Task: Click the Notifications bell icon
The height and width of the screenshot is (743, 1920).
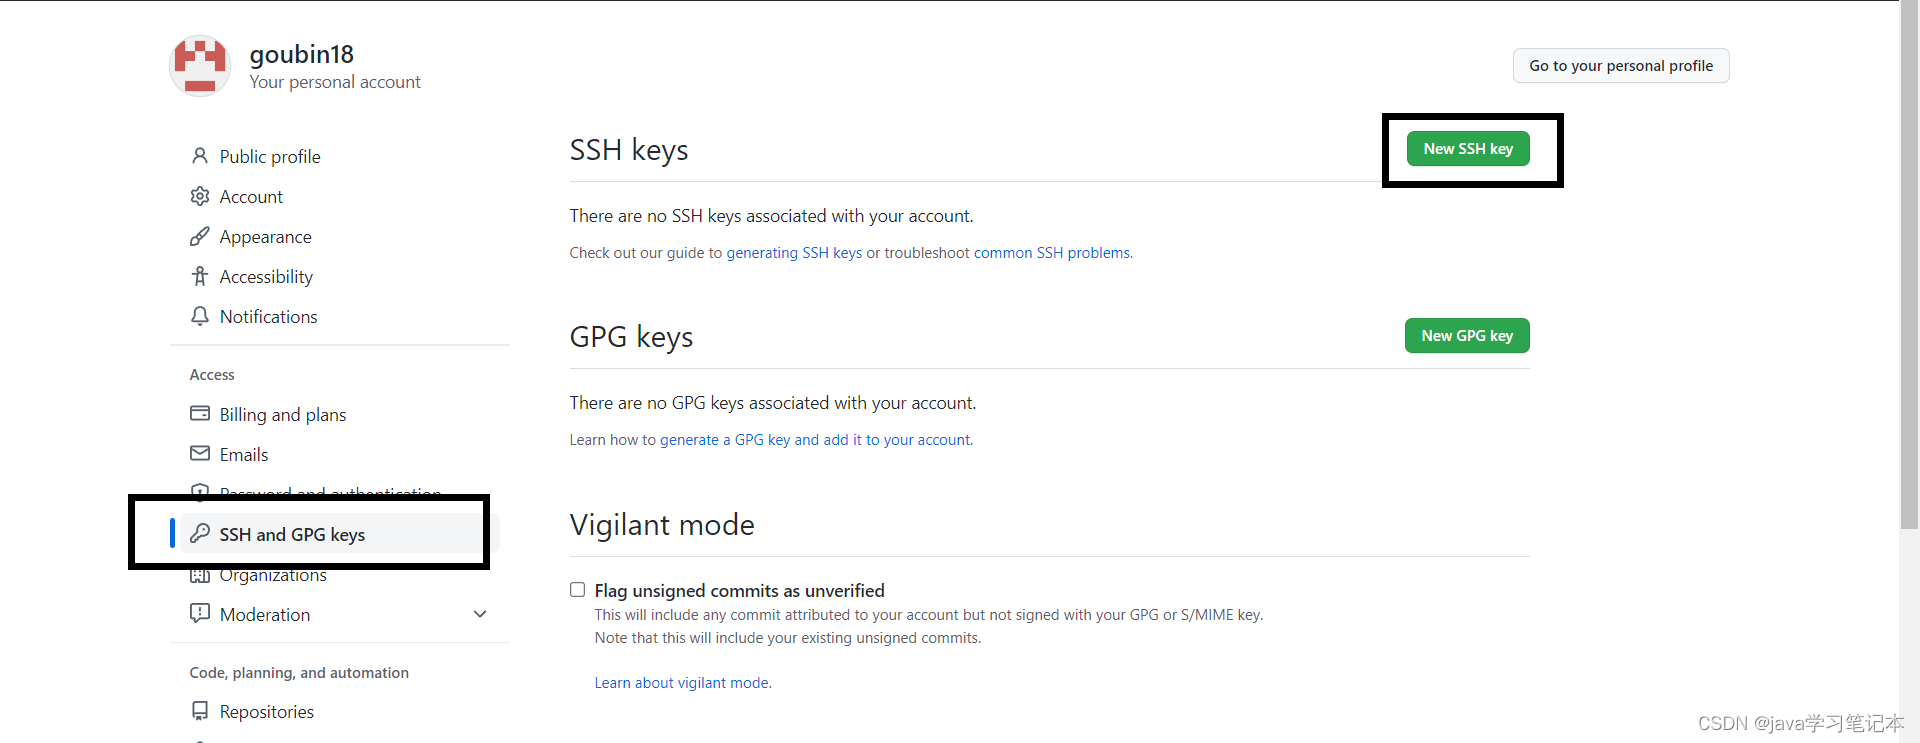Action: 200,316
